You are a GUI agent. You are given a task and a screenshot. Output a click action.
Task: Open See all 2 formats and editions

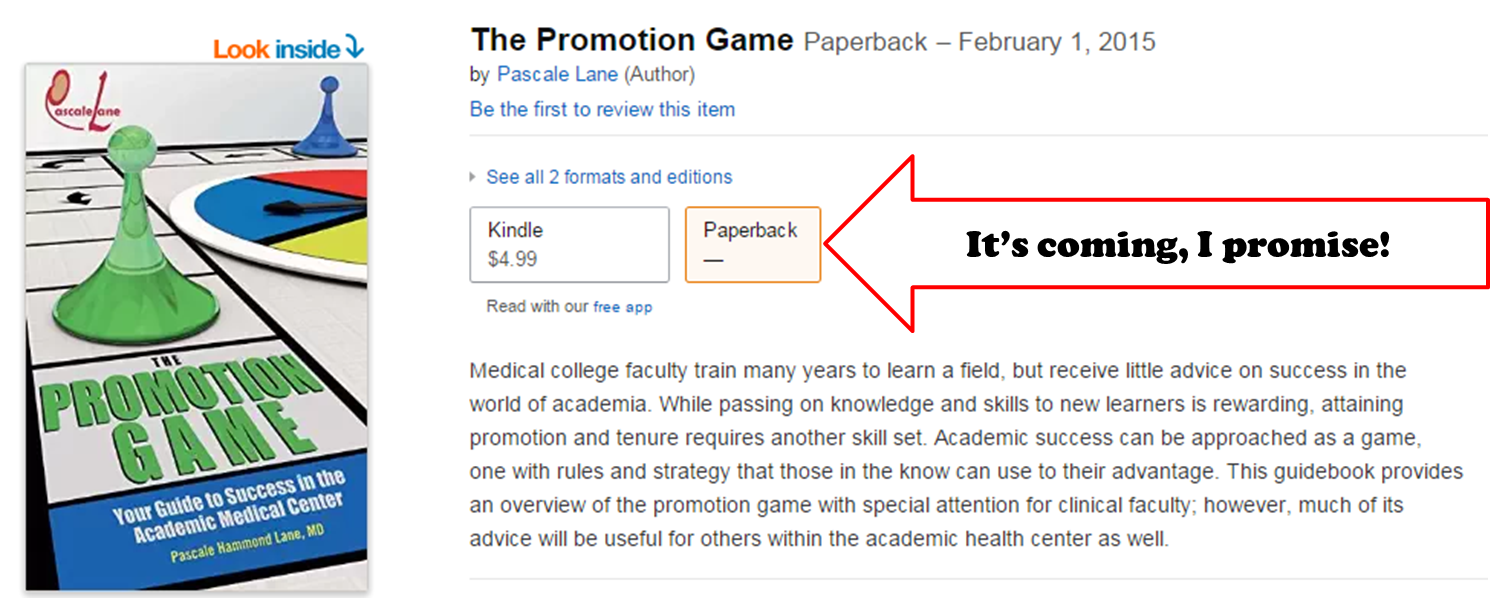pyautogui.click(x=609, y=177)
